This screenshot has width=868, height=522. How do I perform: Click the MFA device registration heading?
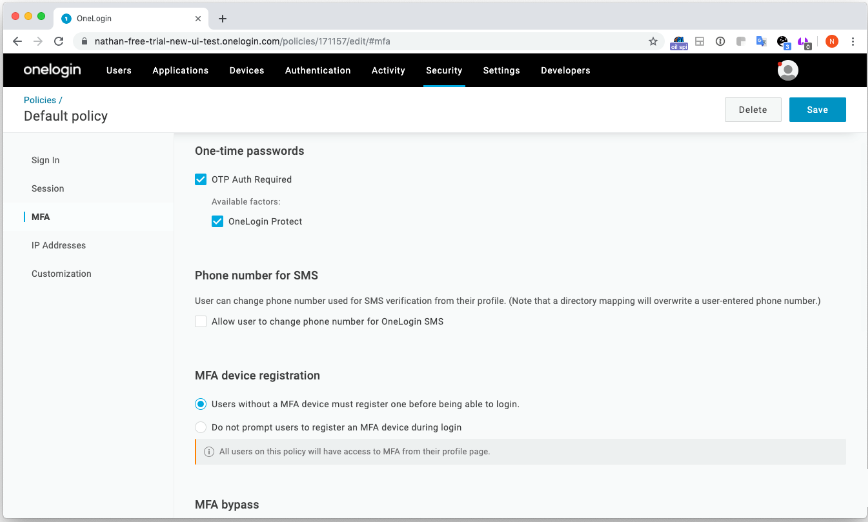[x=257, y=375]
